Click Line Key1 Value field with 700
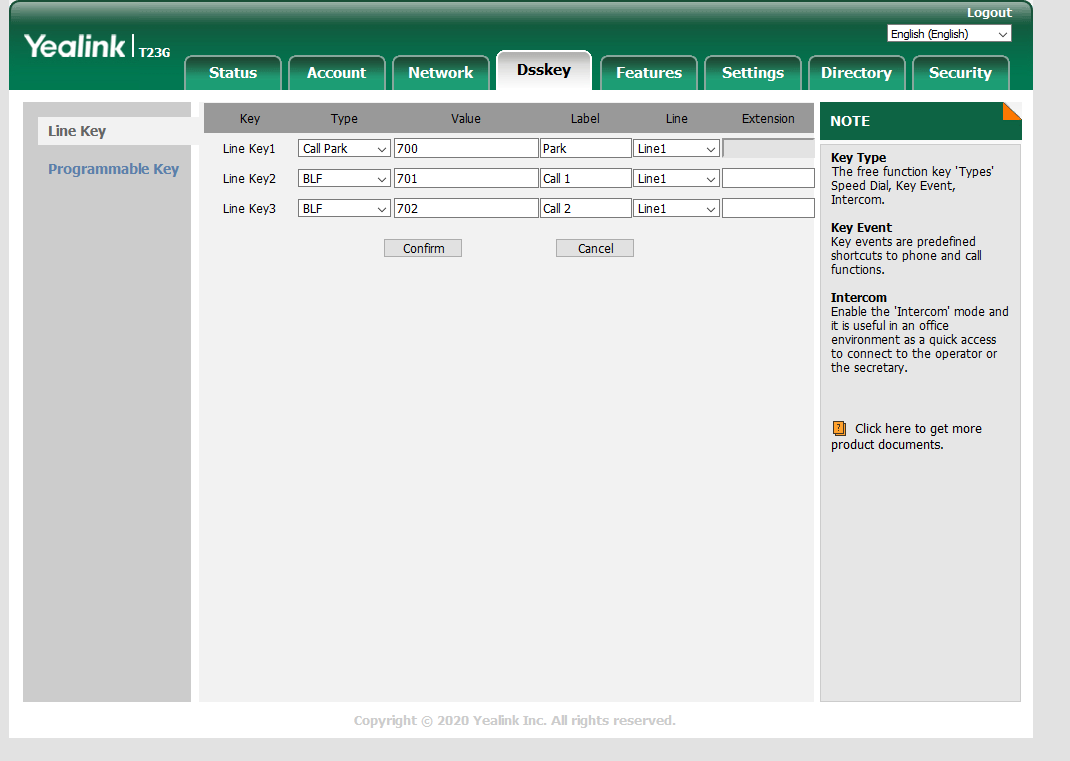The width and height of the screenshot is (1070, 761). [x=465, y=149]
